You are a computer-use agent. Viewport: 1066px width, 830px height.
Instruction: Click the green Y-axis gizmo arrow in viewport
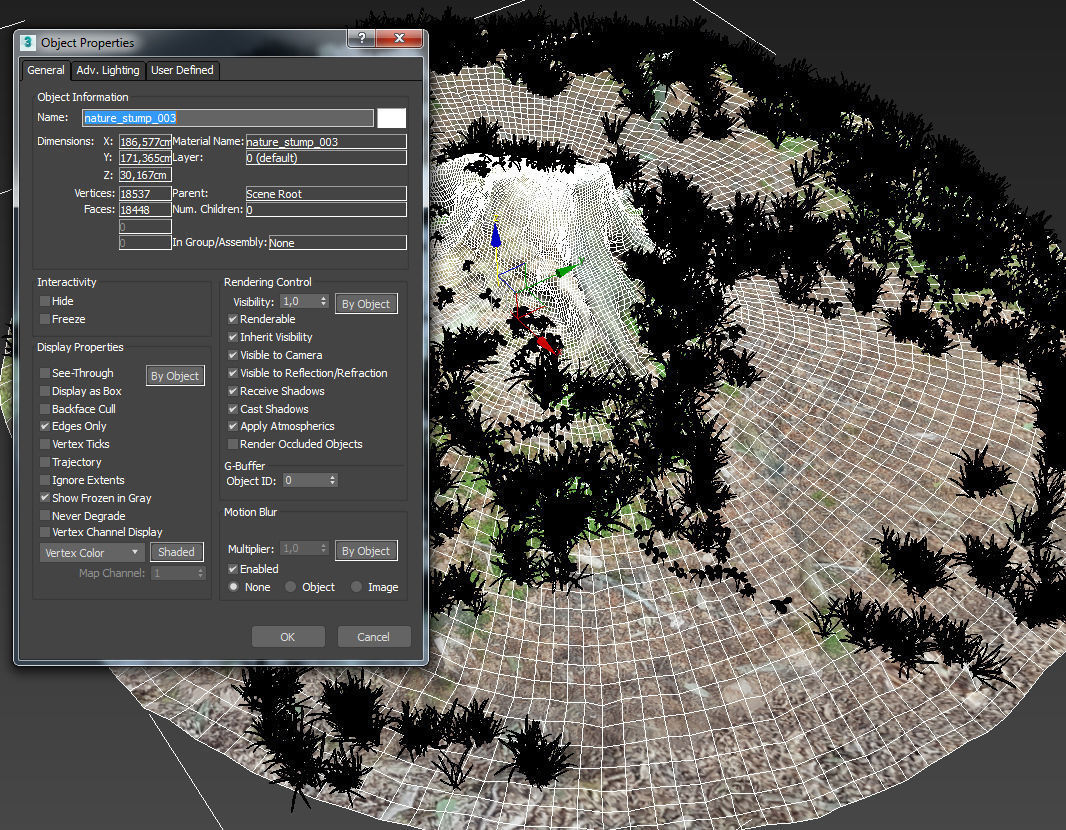click(x=568, y=269)
